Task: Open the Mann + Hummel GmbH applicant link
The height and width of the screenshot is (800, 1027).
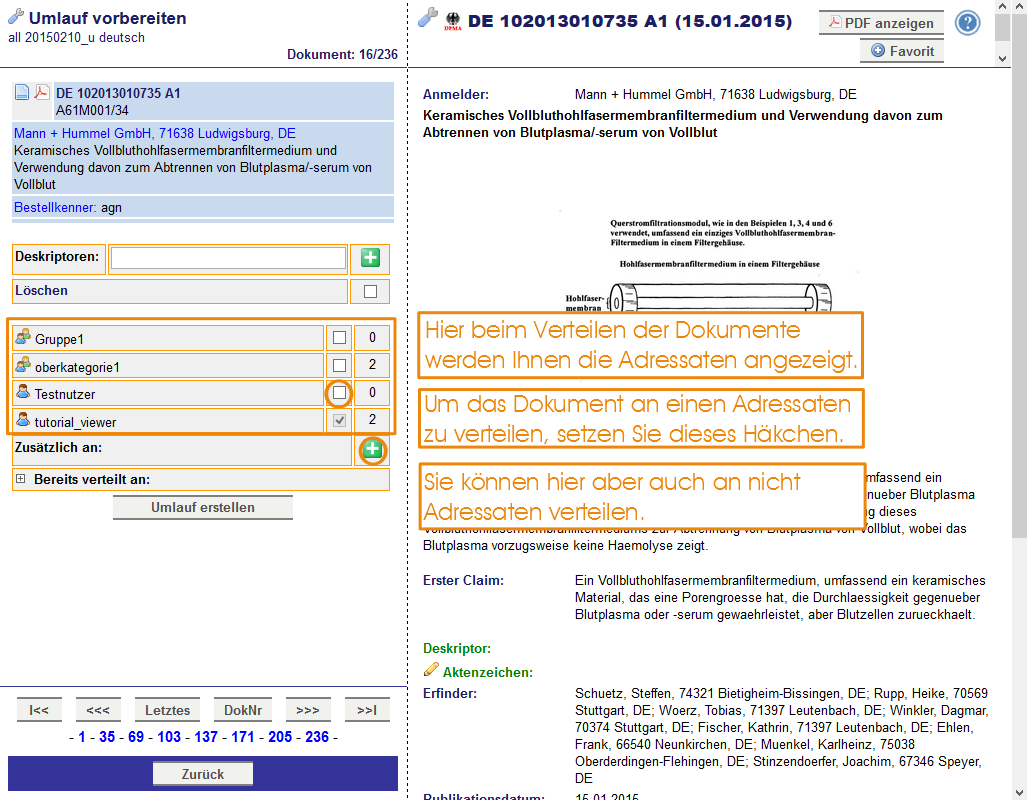Action: (155, 134)
